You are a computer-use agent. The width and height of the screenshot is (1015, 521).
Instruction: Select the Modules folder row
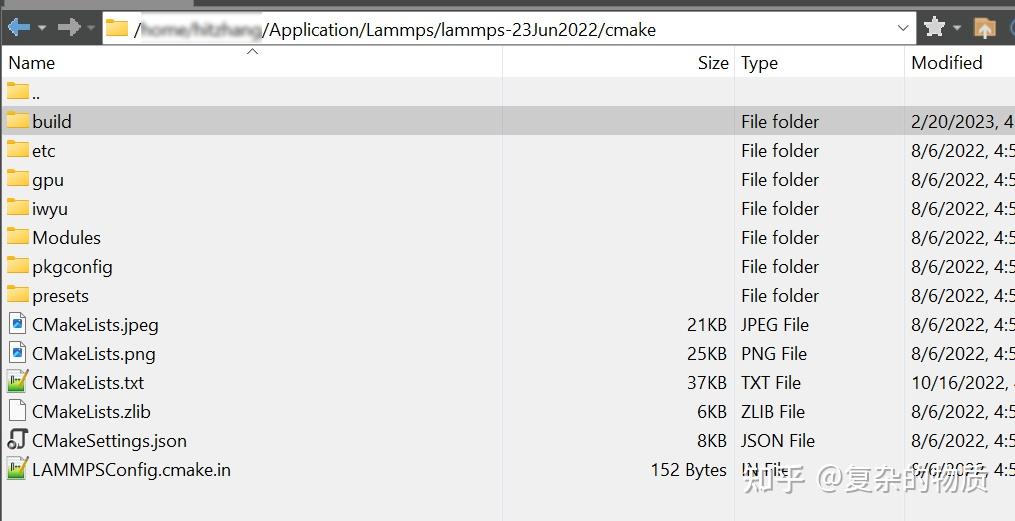coord(66,237)
